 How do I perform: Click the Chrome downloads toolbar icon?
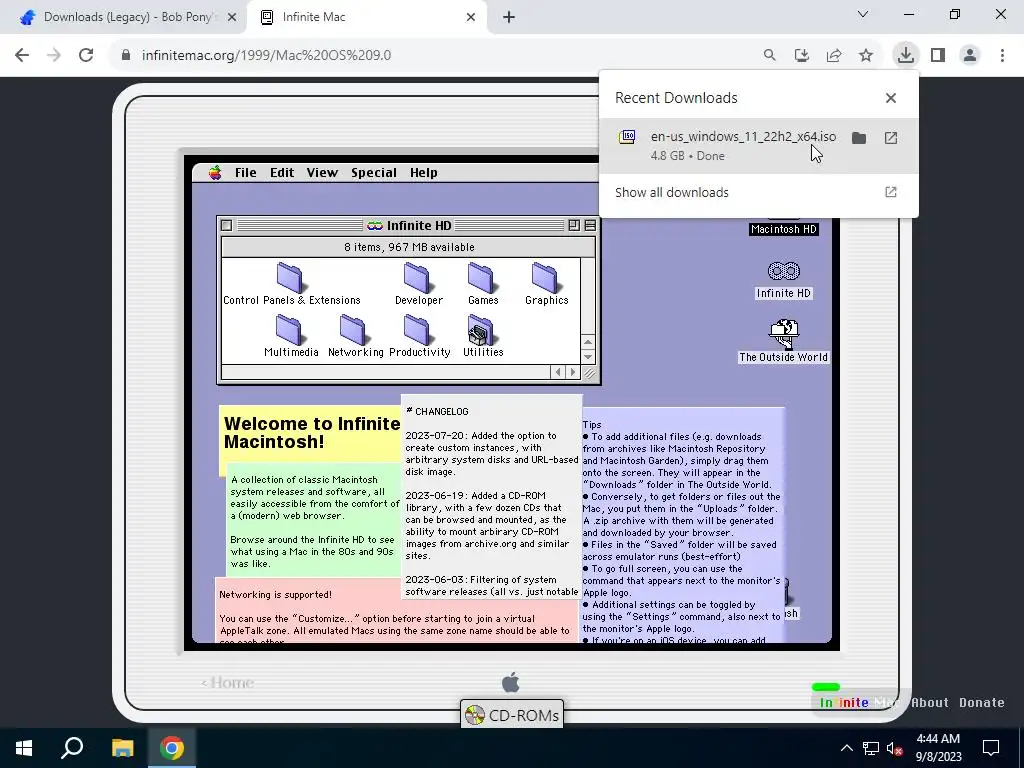coord(906,55)
